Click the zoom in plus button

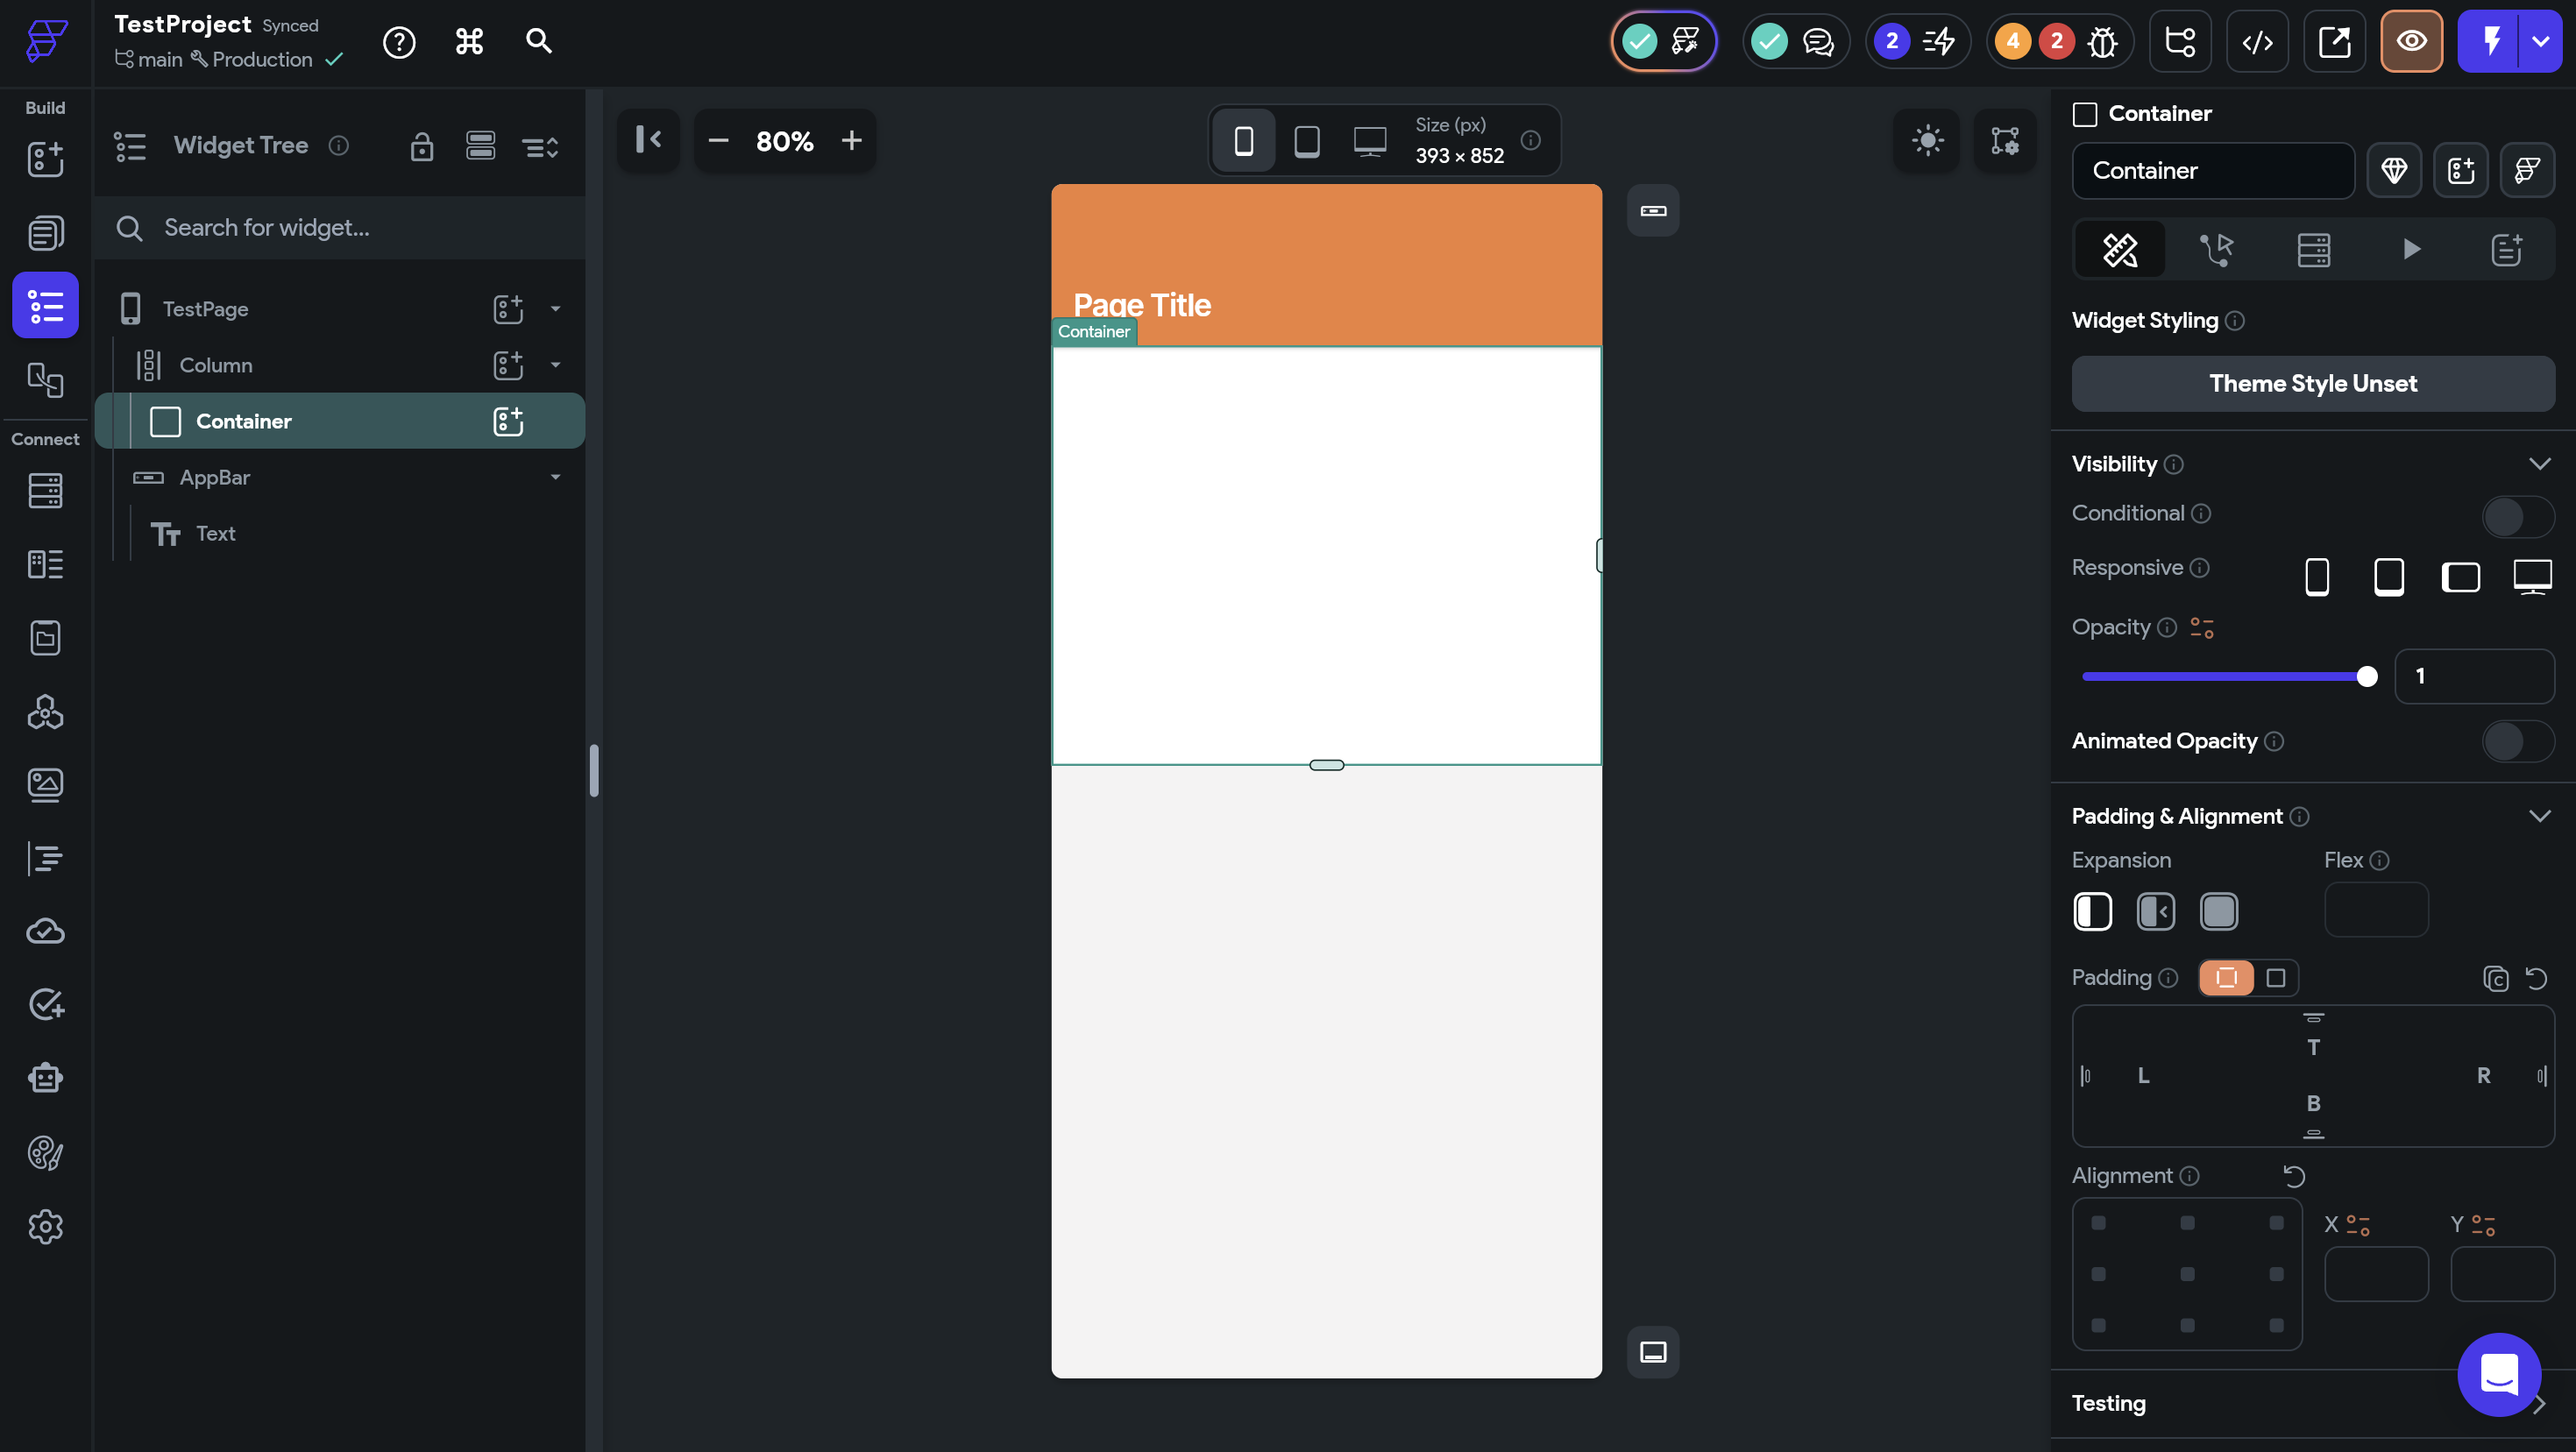(851, 141)
